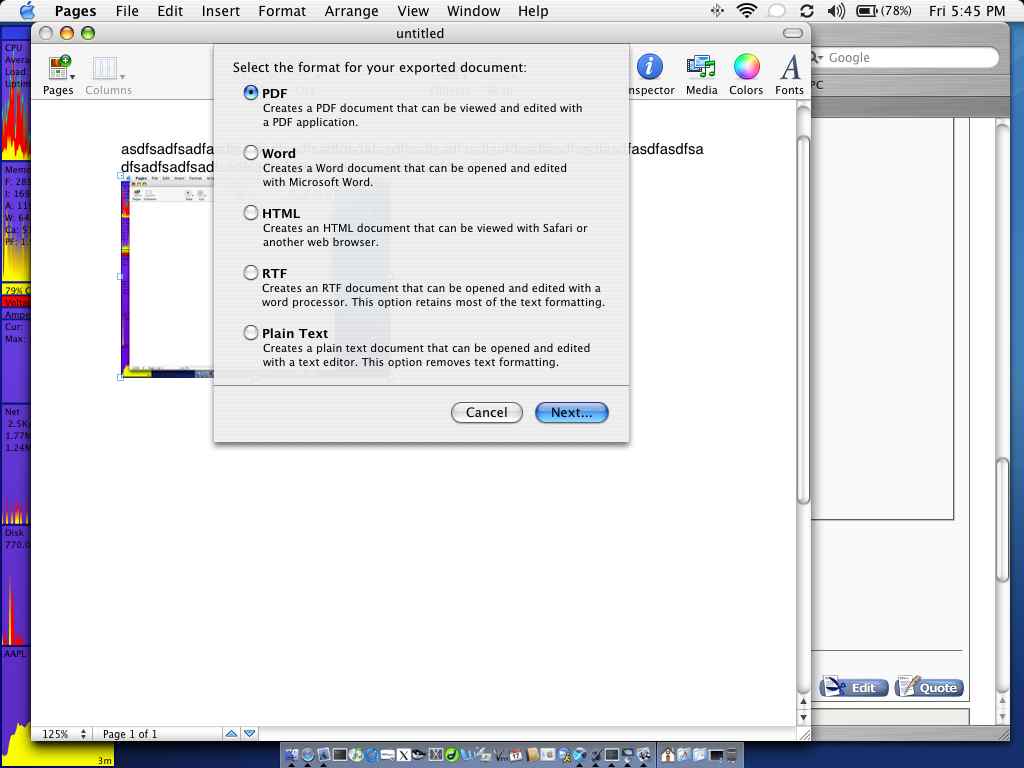Open the 125% zoom level popup
The height and width of the screenshot is (768, 1024).
point(63,734)
